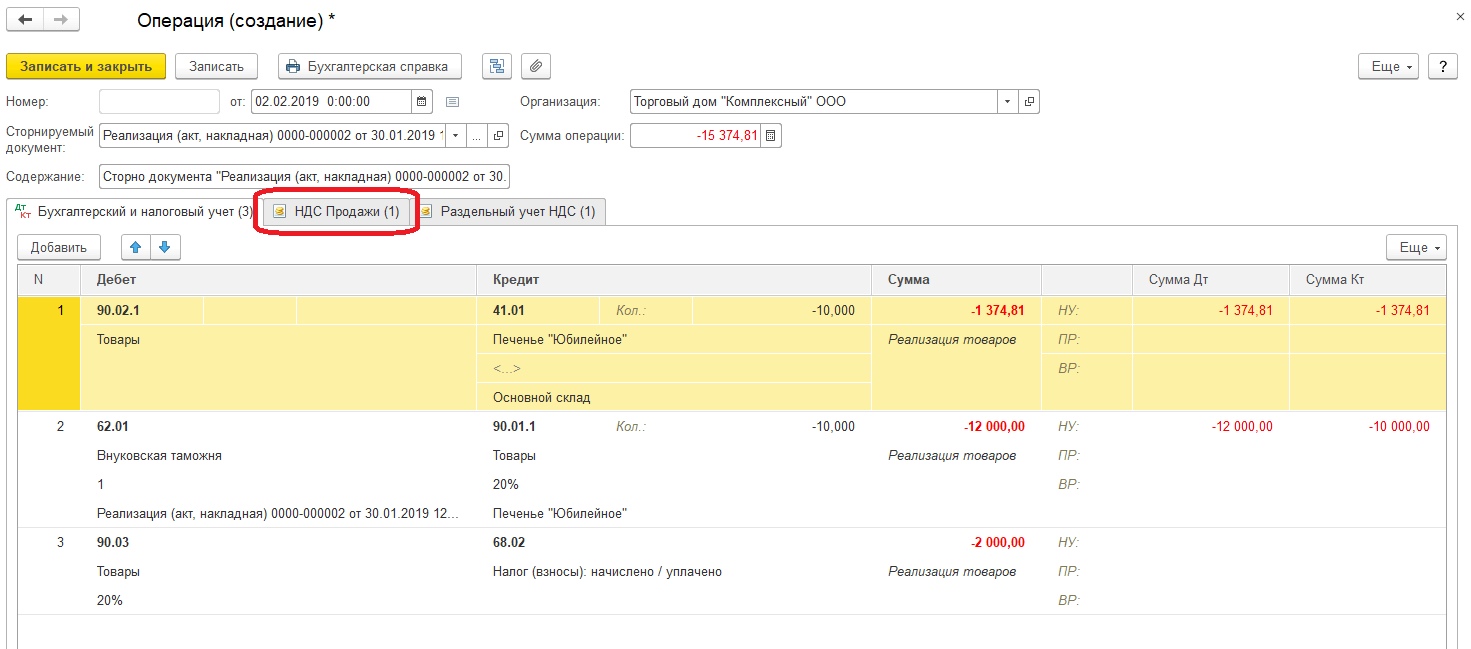Select credit account 68.02 in row 3
Screen dimensions: 1471x649
click(x=509, y=543)
